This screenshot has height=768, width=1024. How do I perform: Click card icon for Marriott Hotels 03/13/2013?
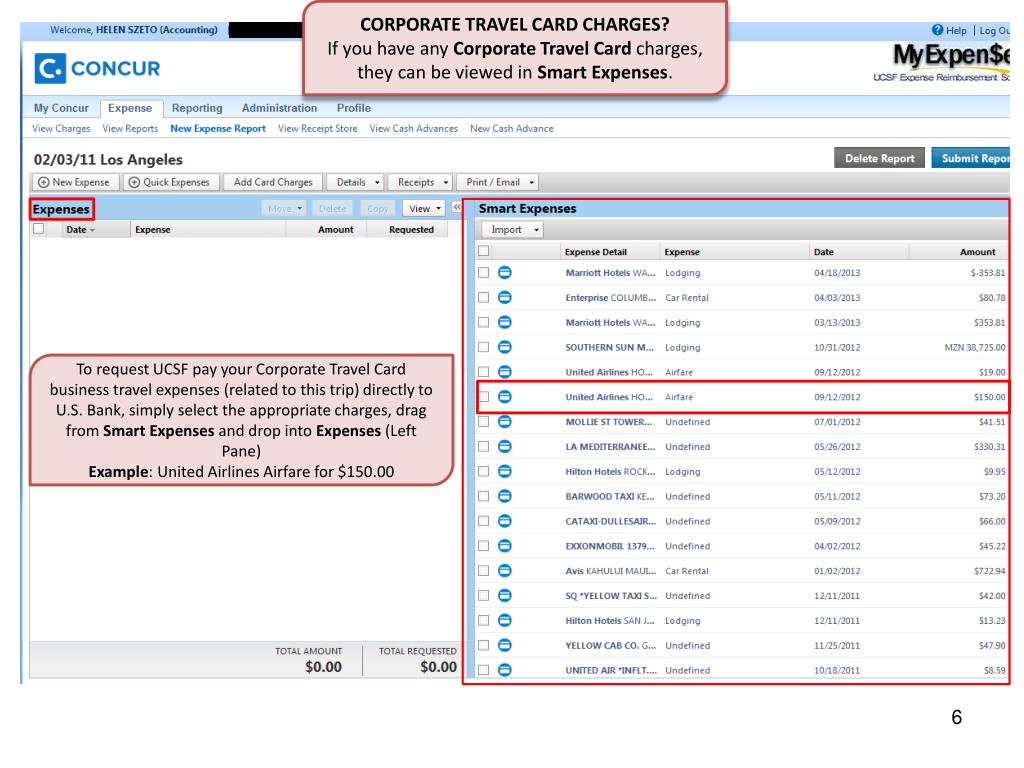click(505, 323)
